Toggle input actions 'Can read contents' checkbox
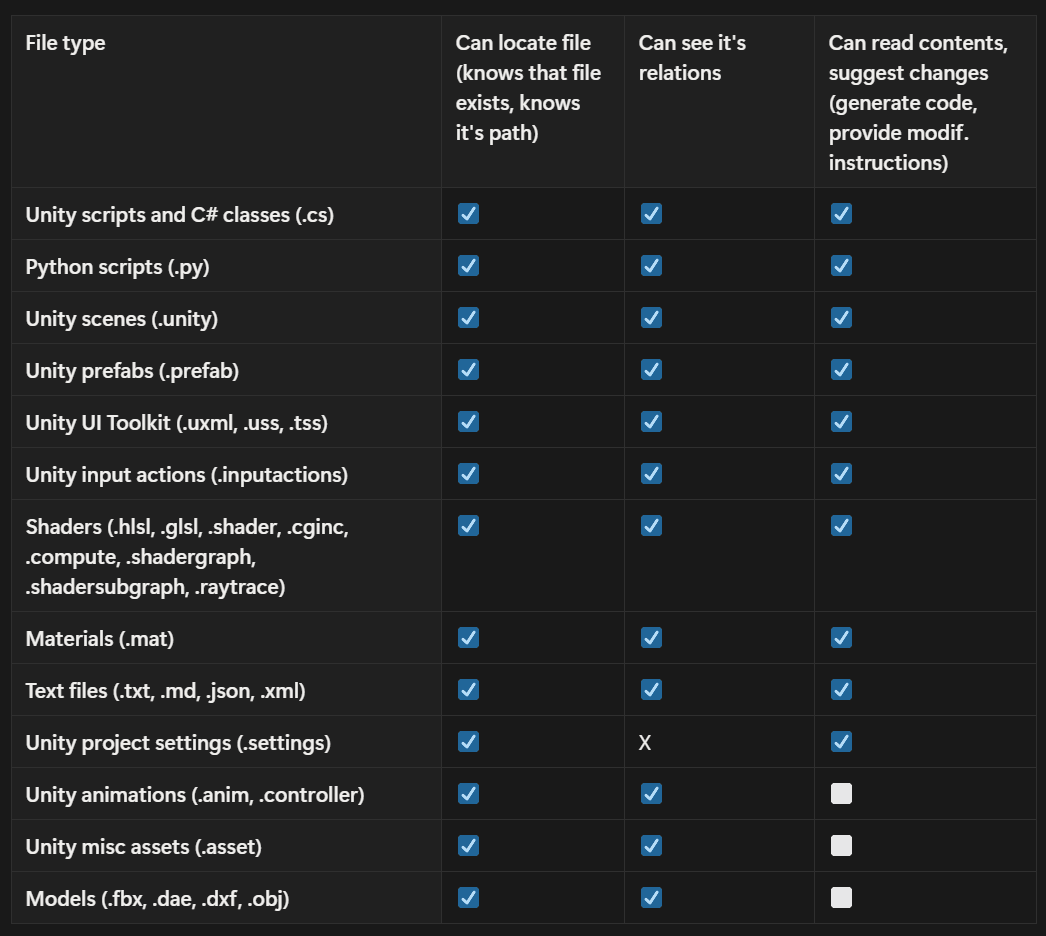Viewport: 1046px width, 936px height. point(841,473)
